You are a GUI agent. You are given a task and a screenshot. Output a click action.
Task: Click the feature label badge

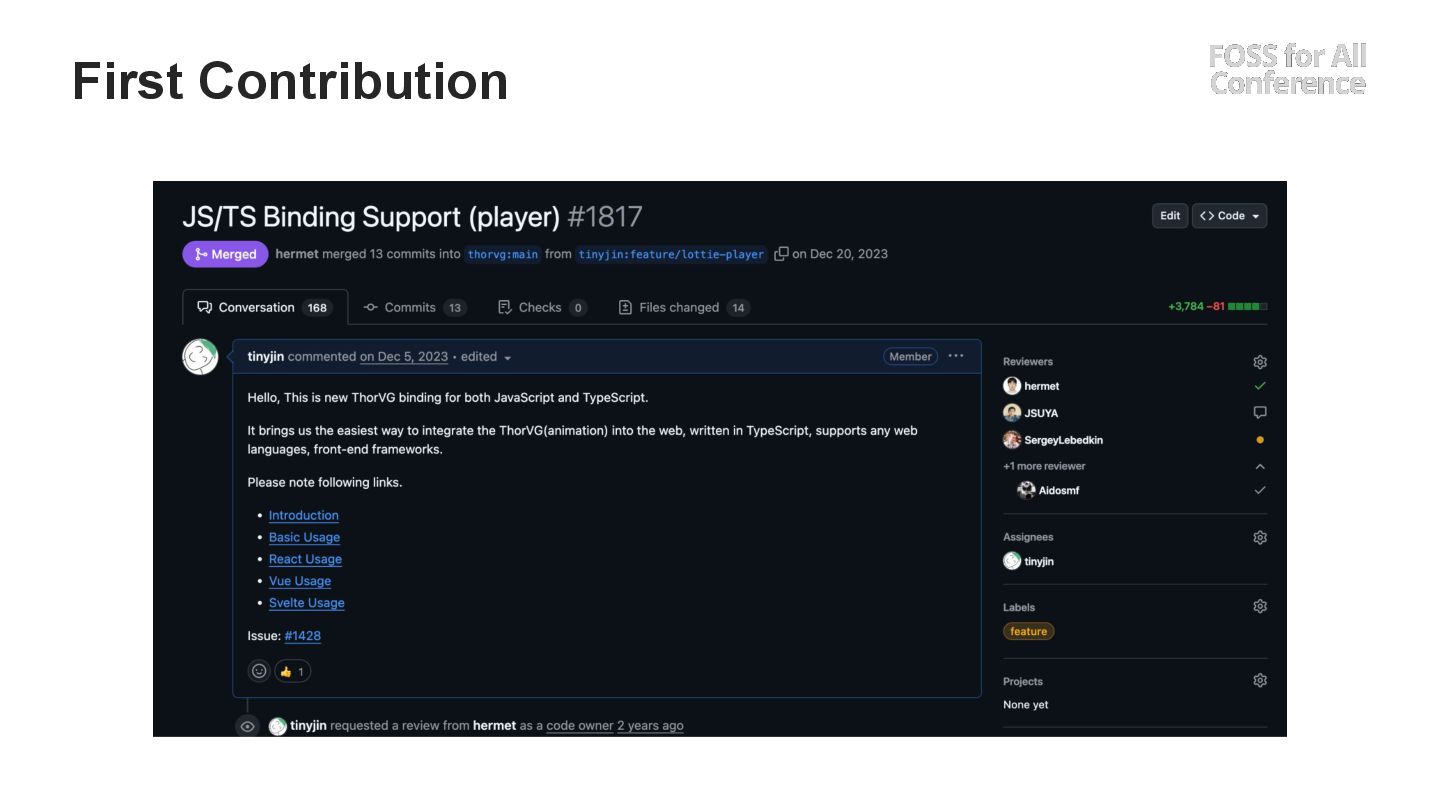1028,631
